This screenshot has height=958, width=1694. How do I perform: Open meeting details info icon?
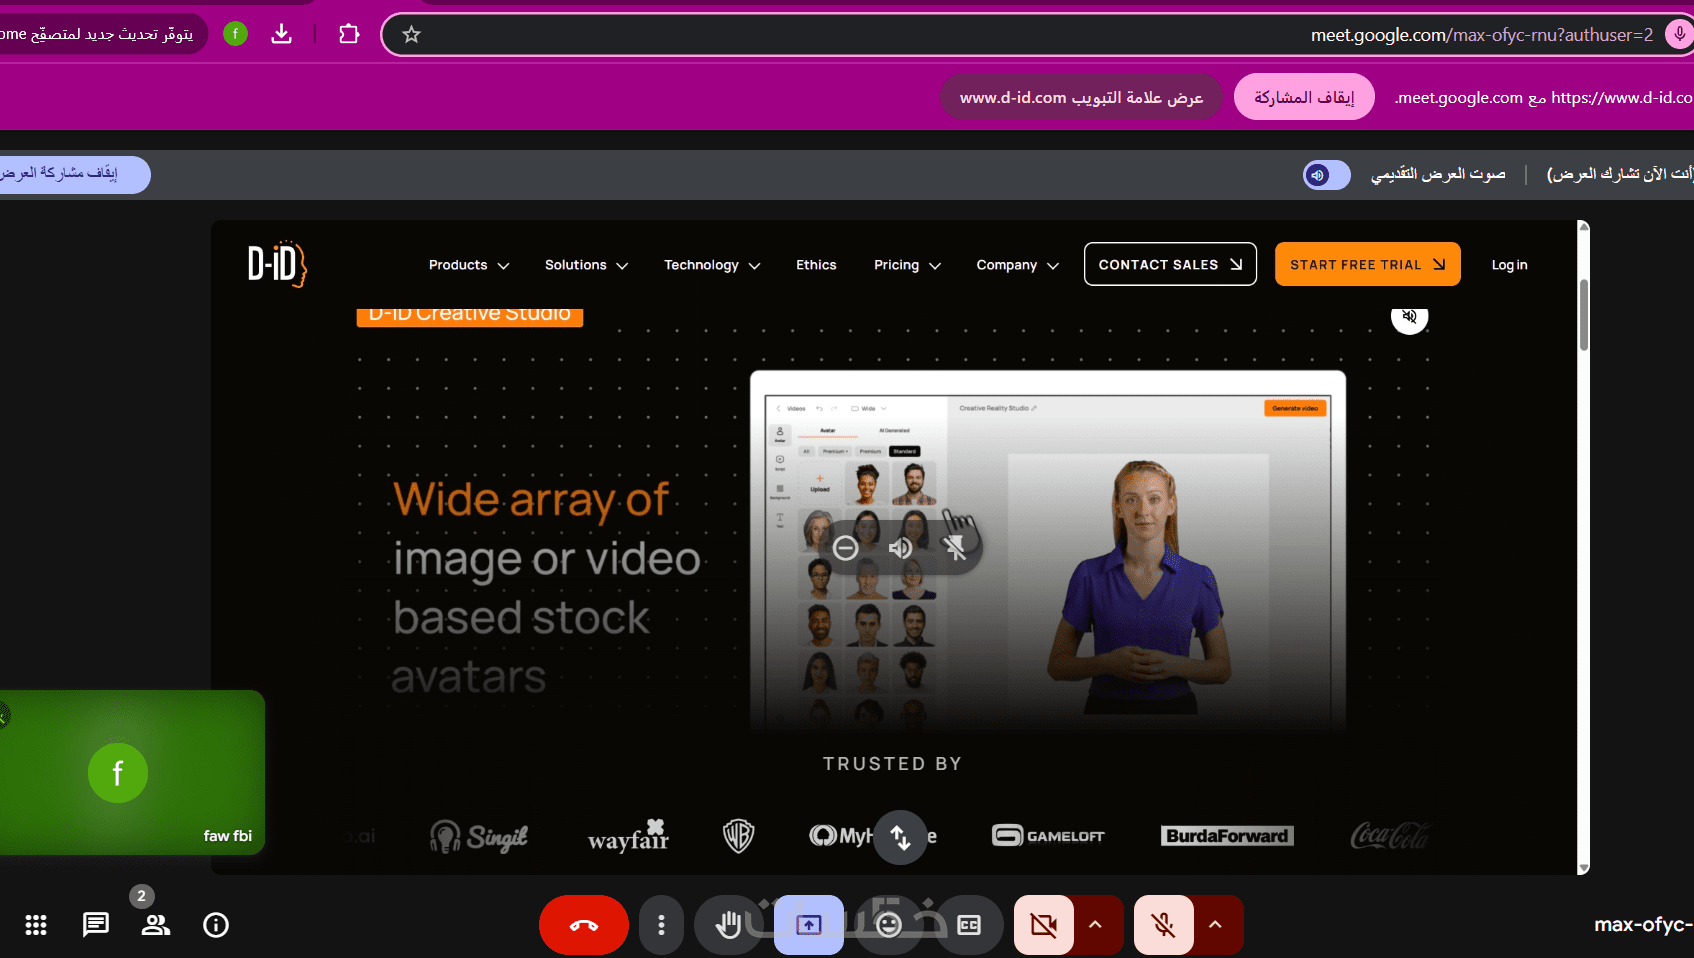[x=216, y=925]
